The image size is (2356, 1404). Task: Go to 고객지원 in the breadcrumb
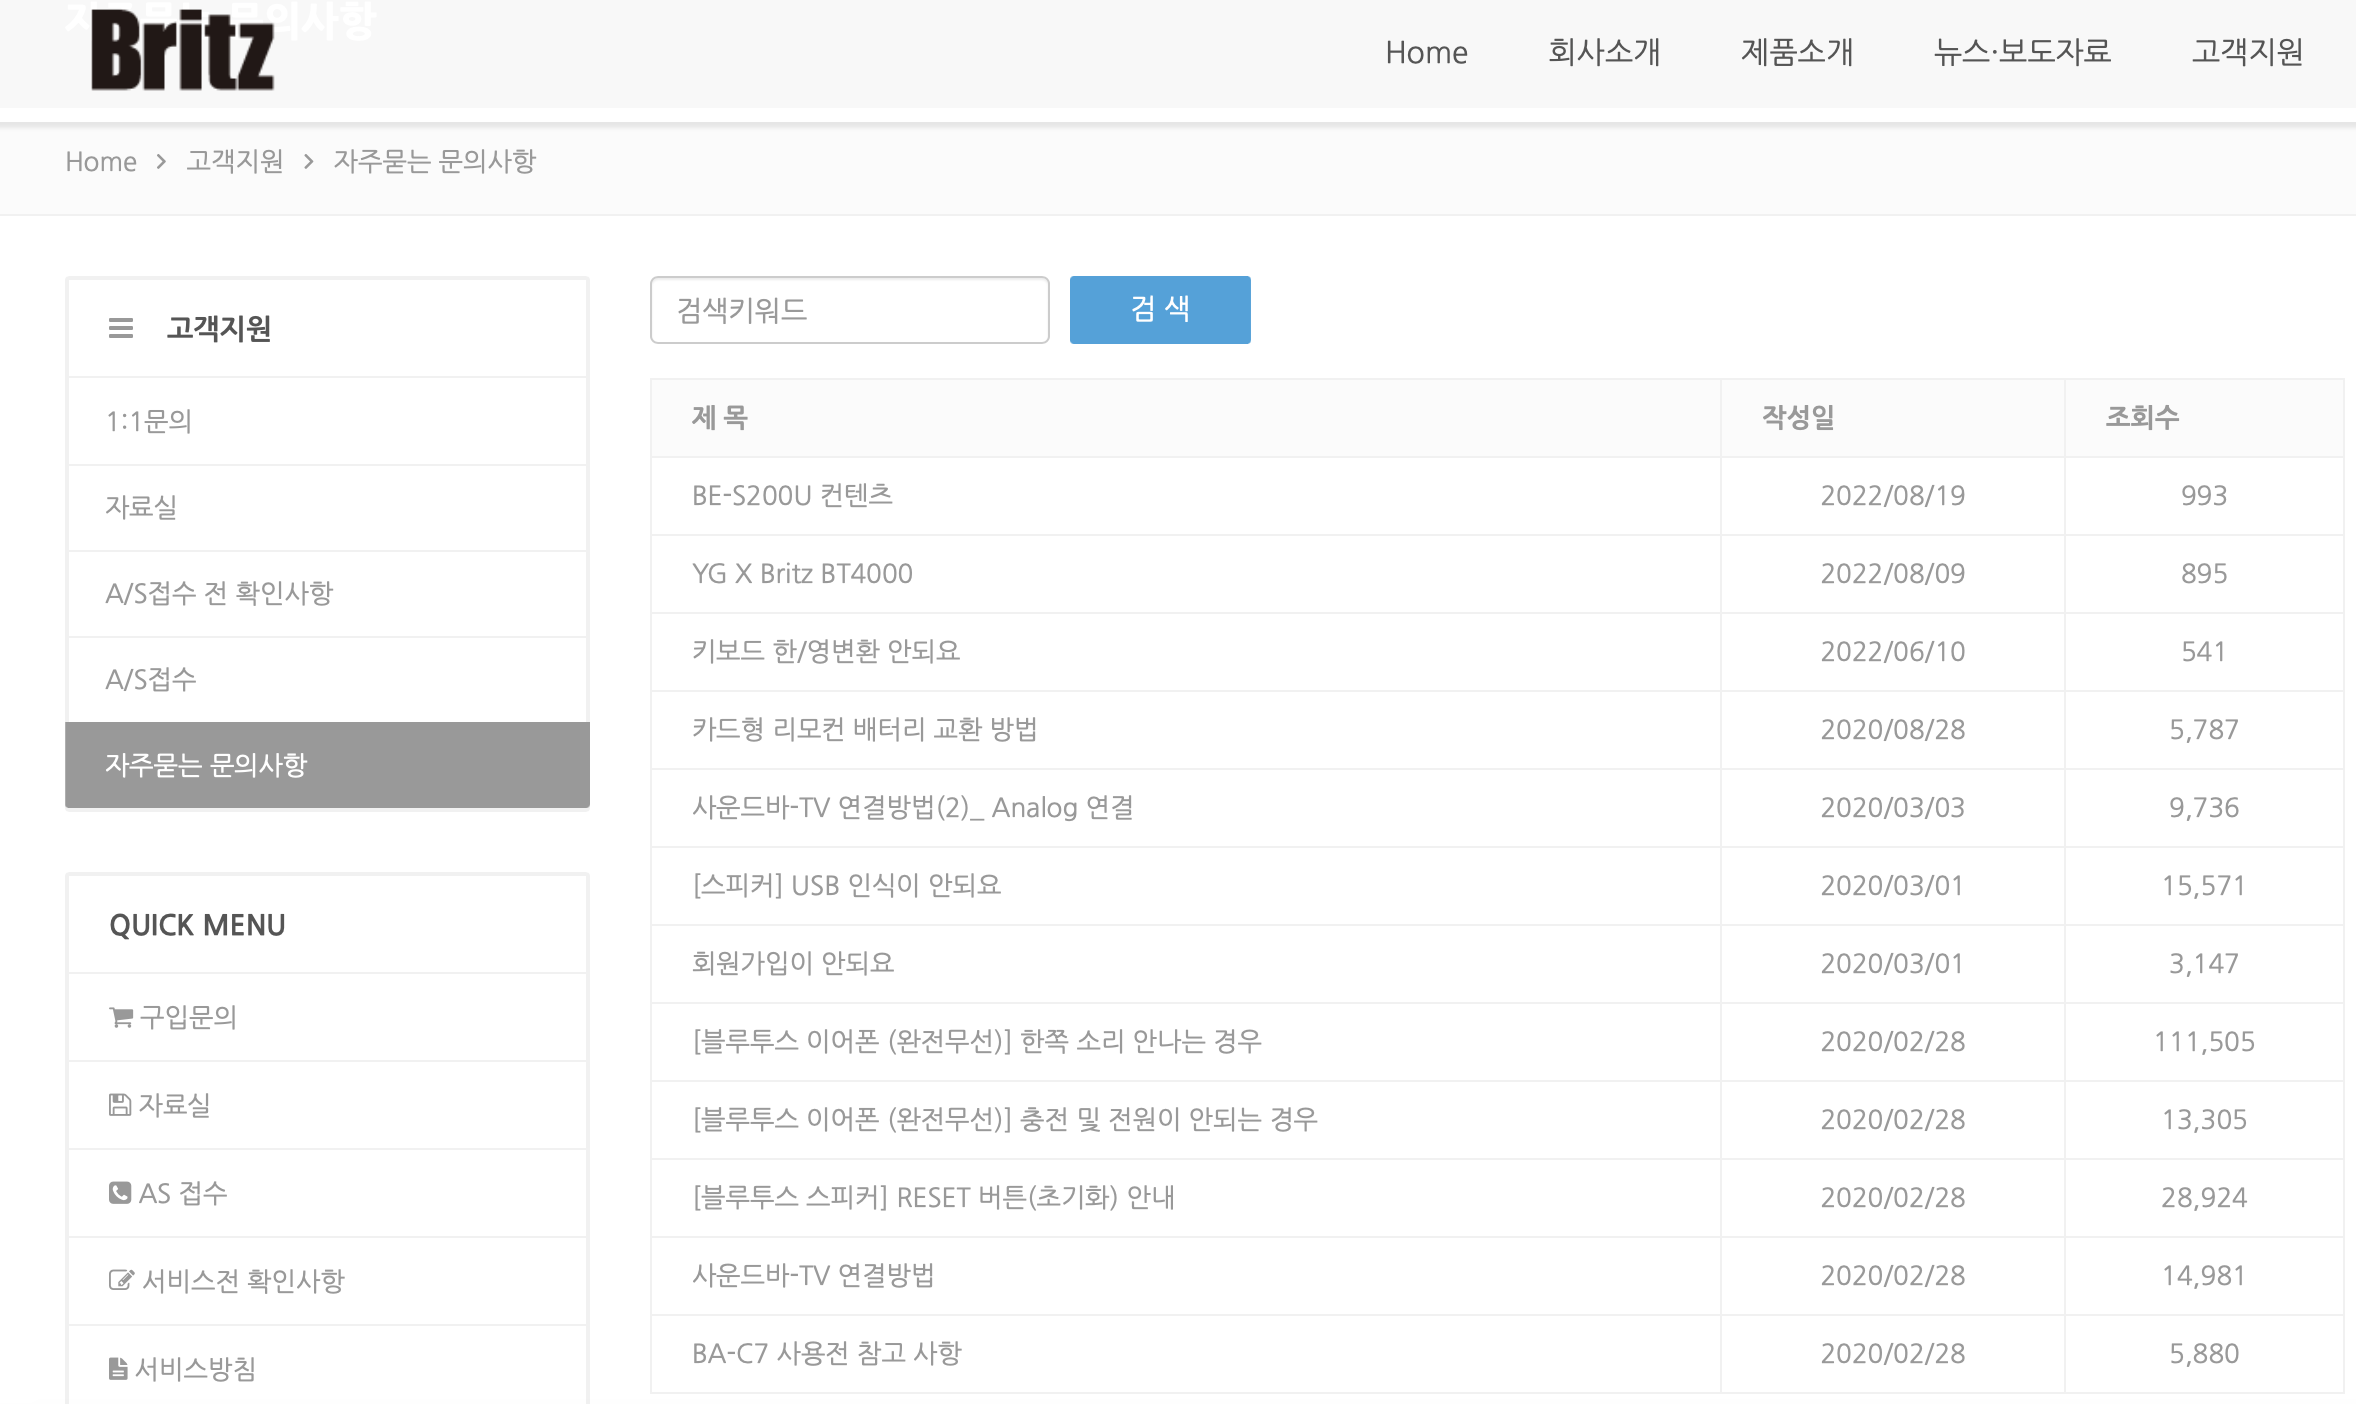[x=235, y=161]
